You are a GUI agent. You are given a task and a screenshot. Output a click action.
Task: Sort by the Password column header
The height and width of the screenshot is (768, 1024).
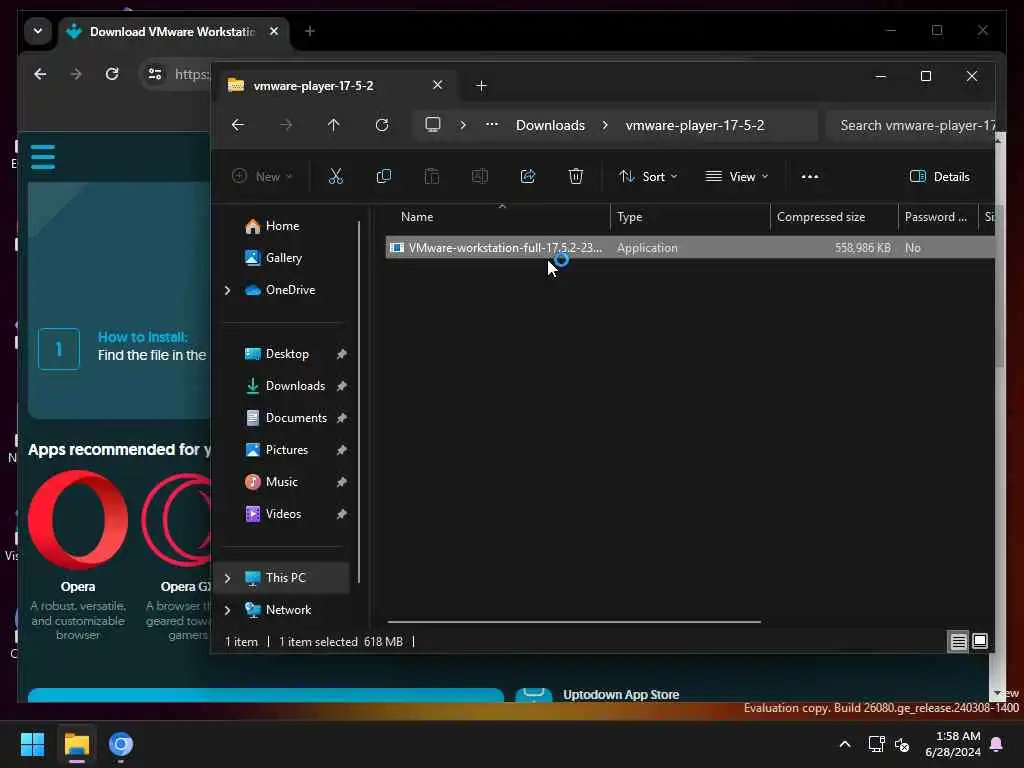click(x=938, y=217)
